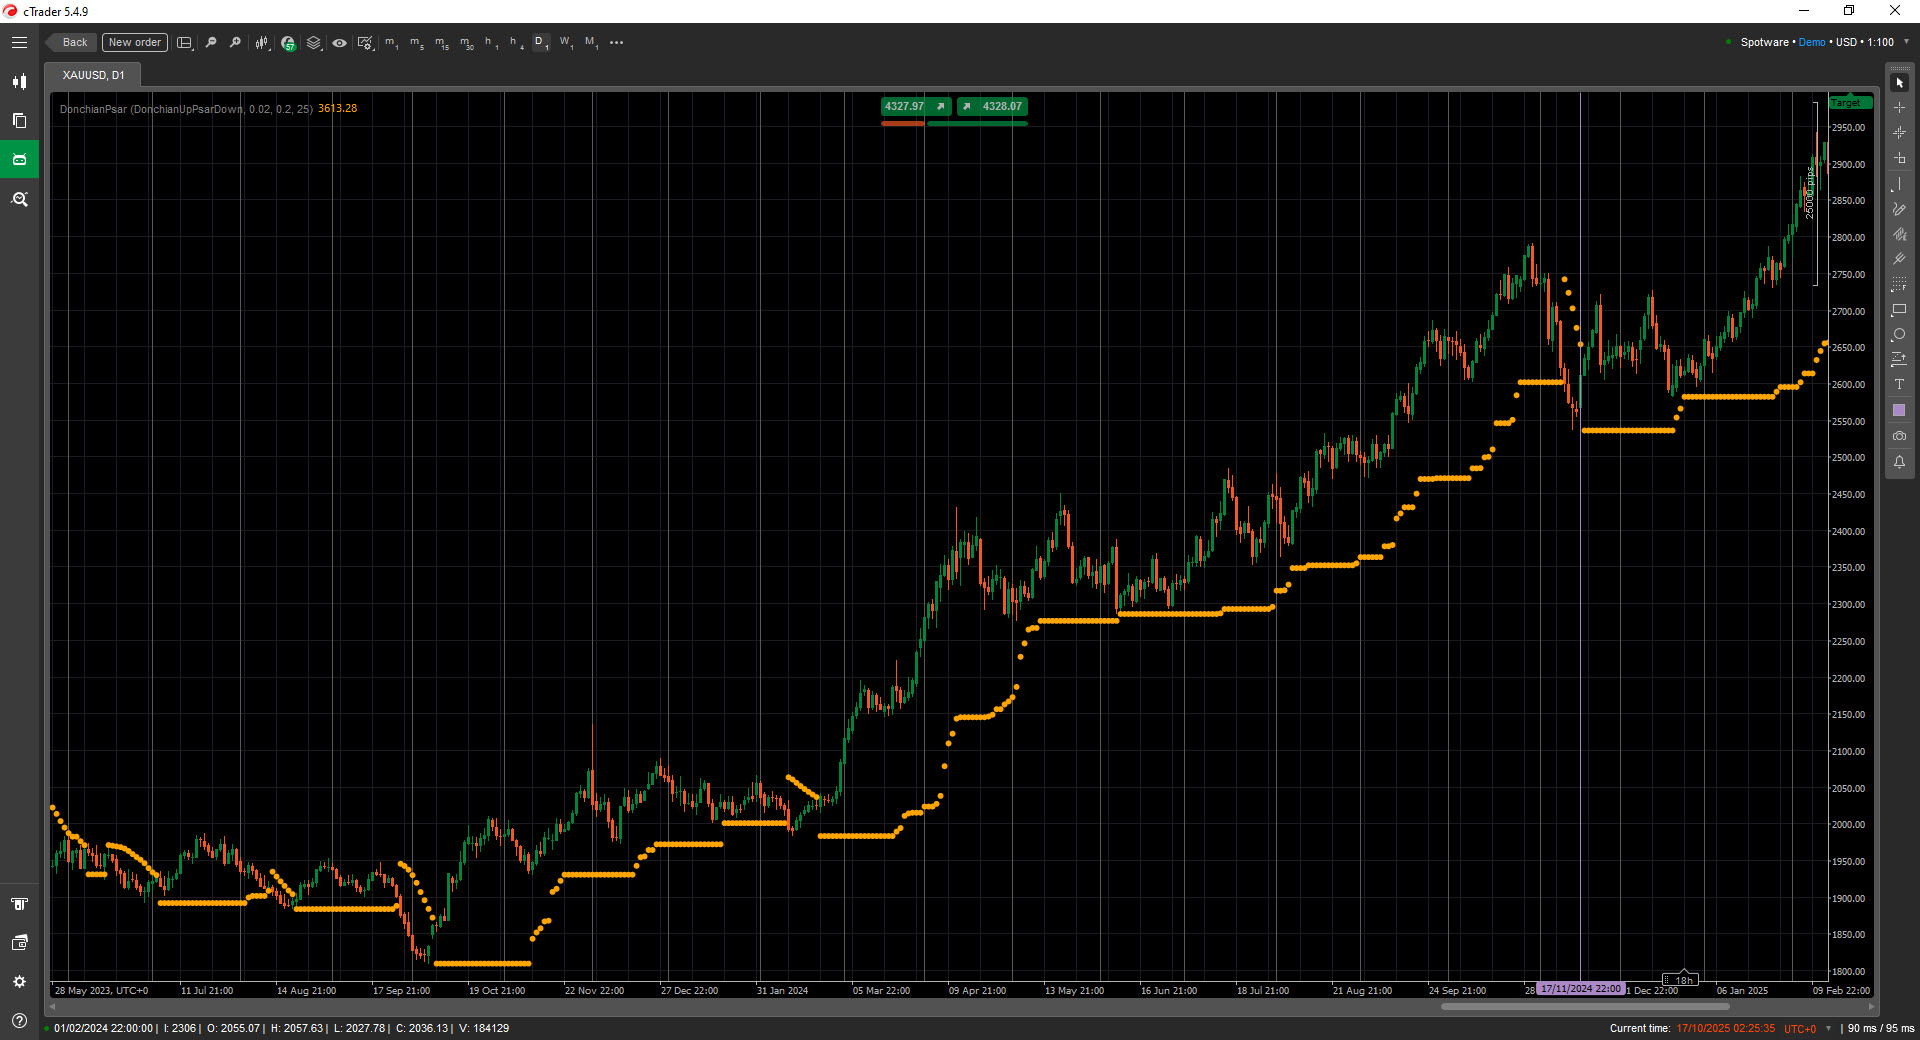Select the Text drawing tool
Viewport: 1920px width, 1040px height.
point(1898,384)
